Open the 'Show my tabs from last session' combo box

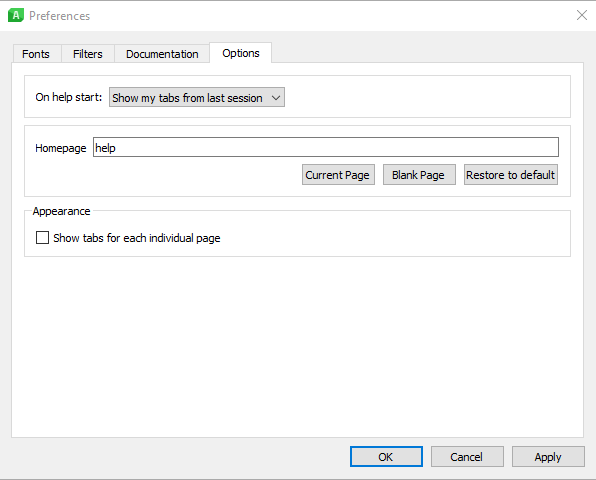pos(197,98)
